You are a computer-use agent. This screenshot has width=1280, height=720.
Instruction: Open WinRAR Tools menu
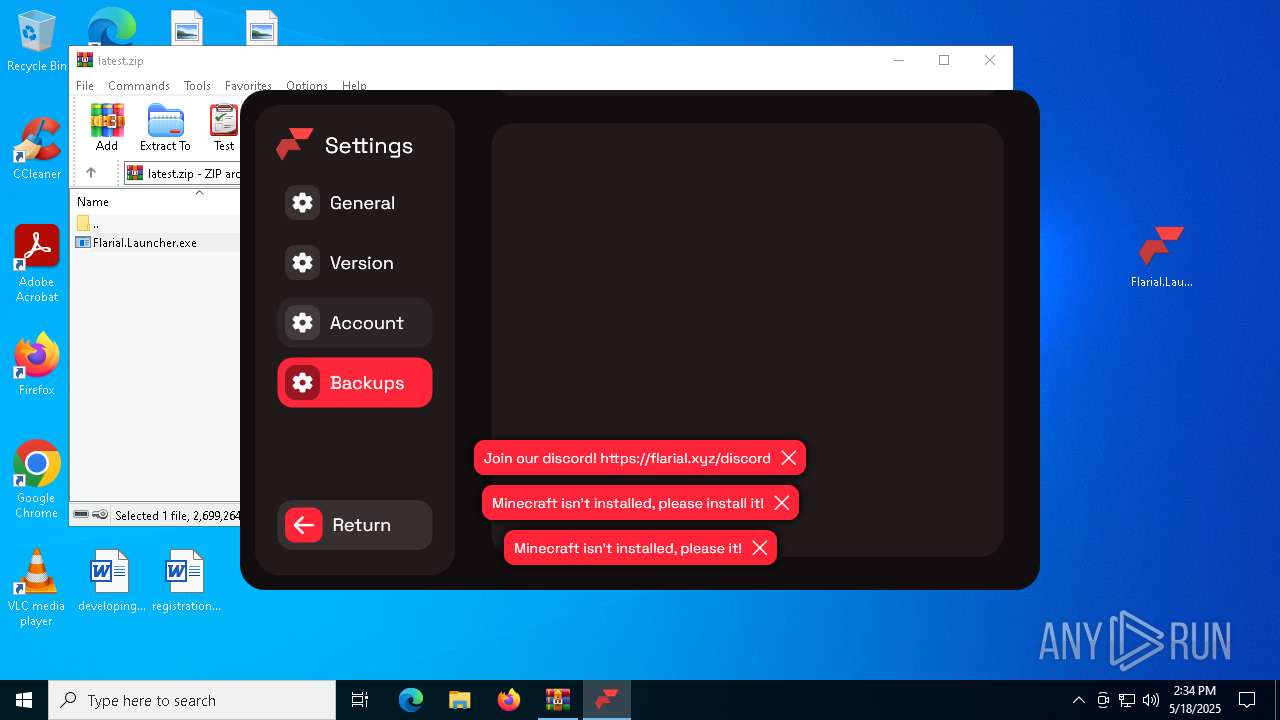[197, 86]
